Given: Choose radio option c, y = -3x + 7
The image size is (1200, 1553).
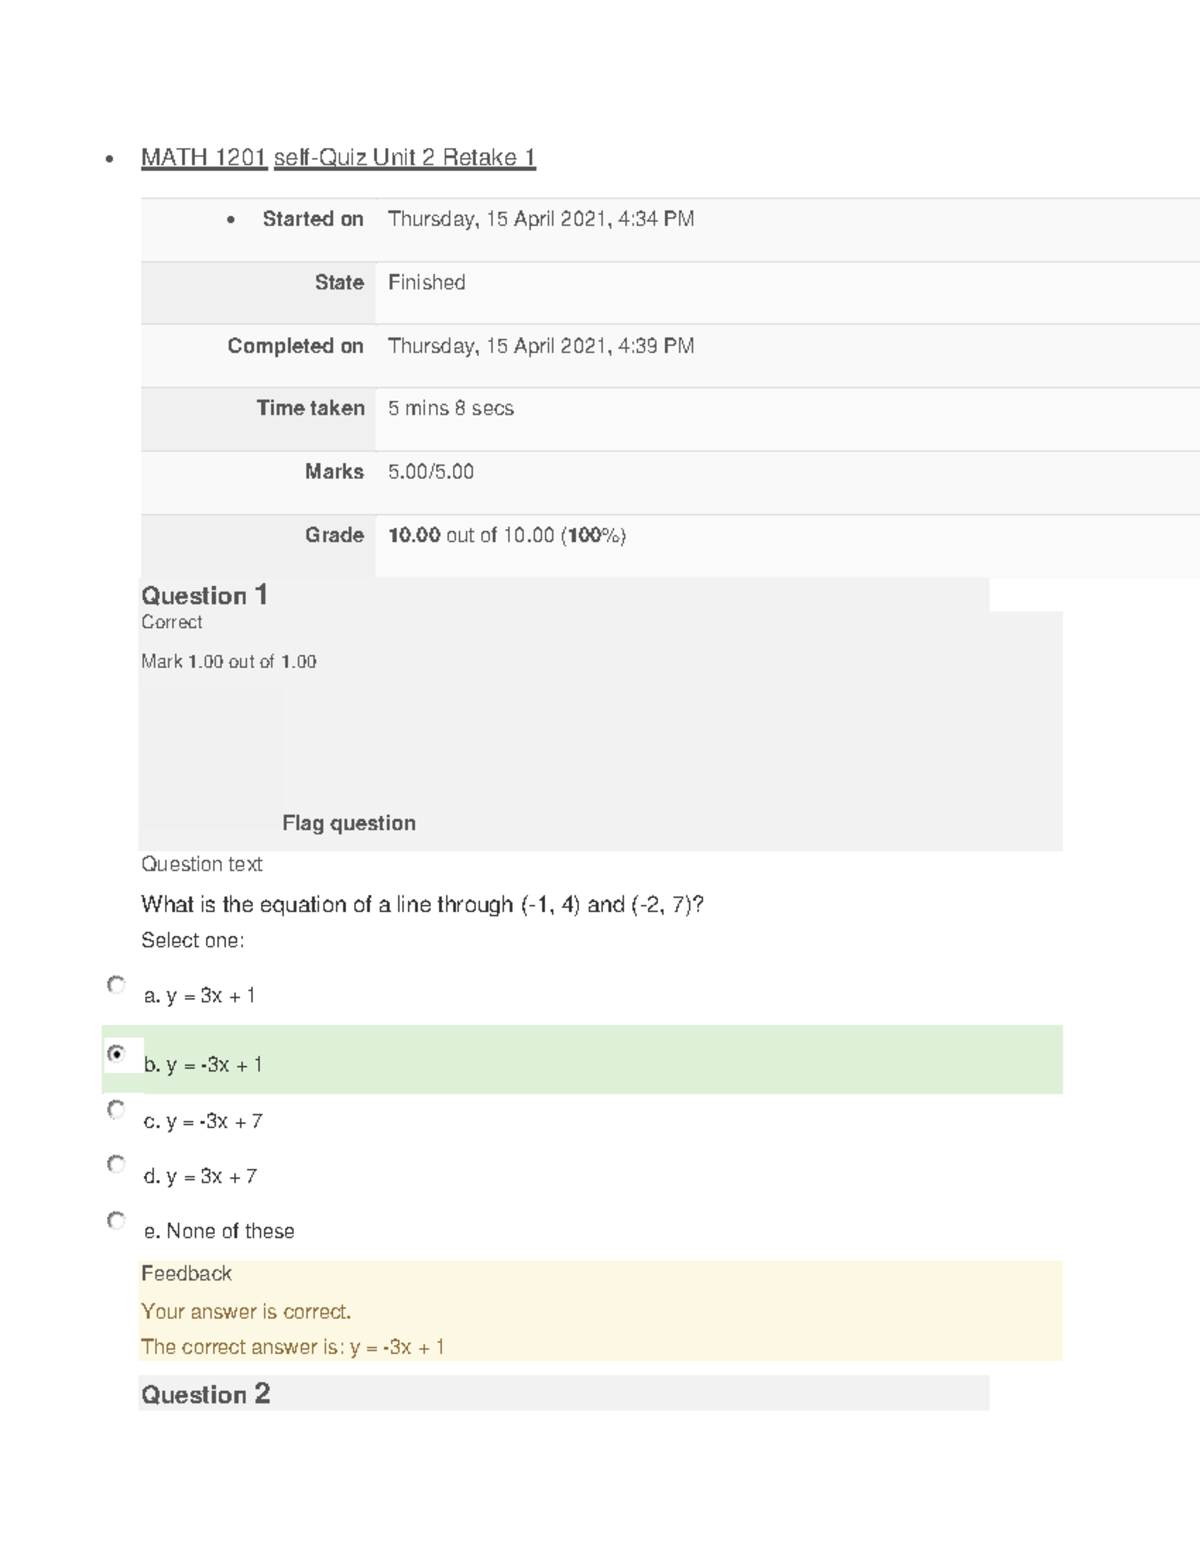Looking at the screenshot, I should click(x=116, y=1109).
